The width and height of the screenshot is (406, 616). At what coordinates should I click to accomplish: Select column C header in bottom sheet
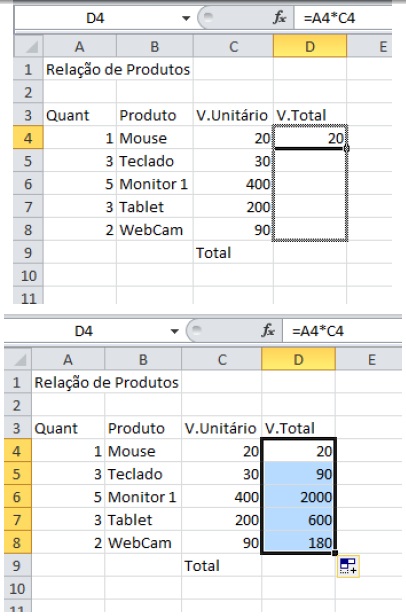[x=222, y=359]
